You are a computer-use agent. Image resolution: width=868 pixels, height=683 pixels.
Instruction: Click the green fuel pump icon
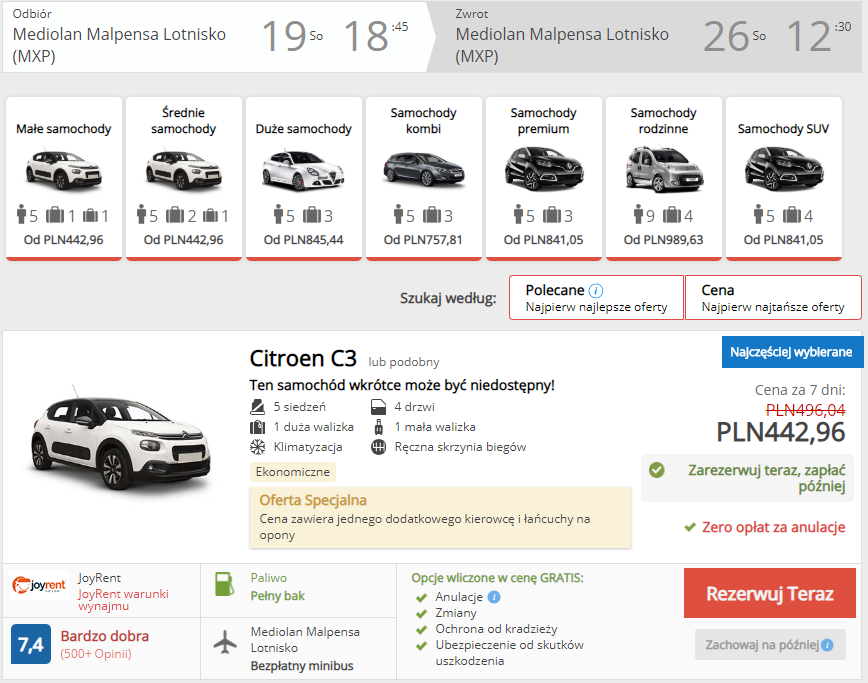click(224, 584)
